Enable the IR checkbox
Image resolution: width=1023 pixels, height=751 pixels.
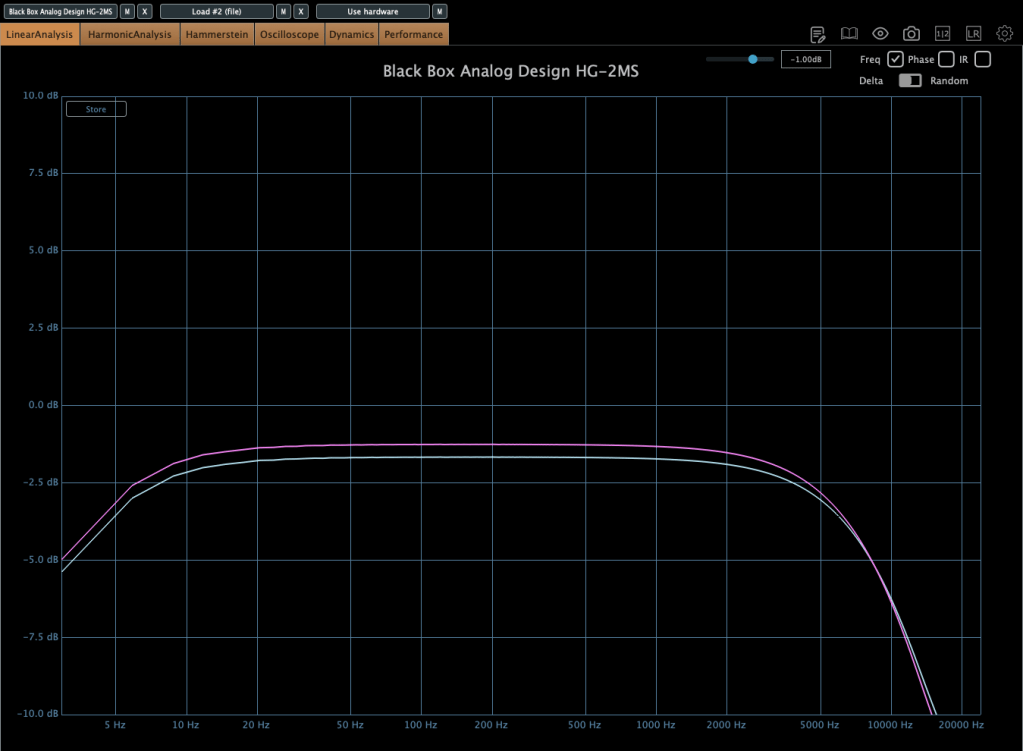pyautogui.click(x=982, y=59)
